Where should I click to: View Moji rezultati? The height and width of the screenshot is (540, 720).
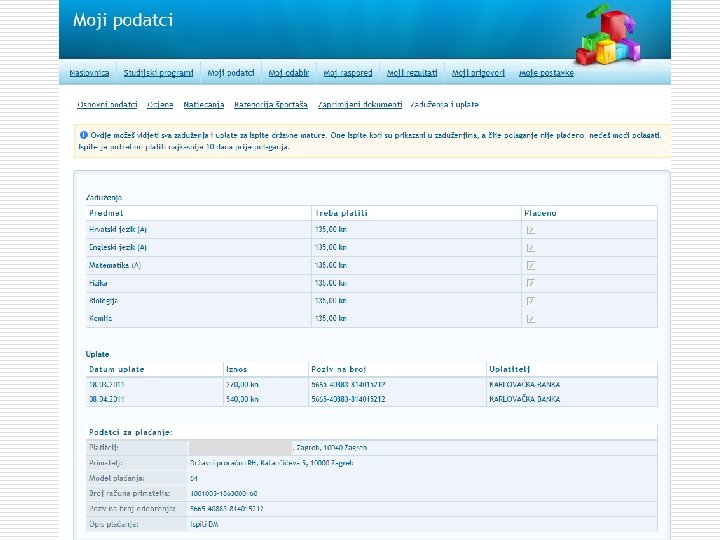tap(412, 73)
